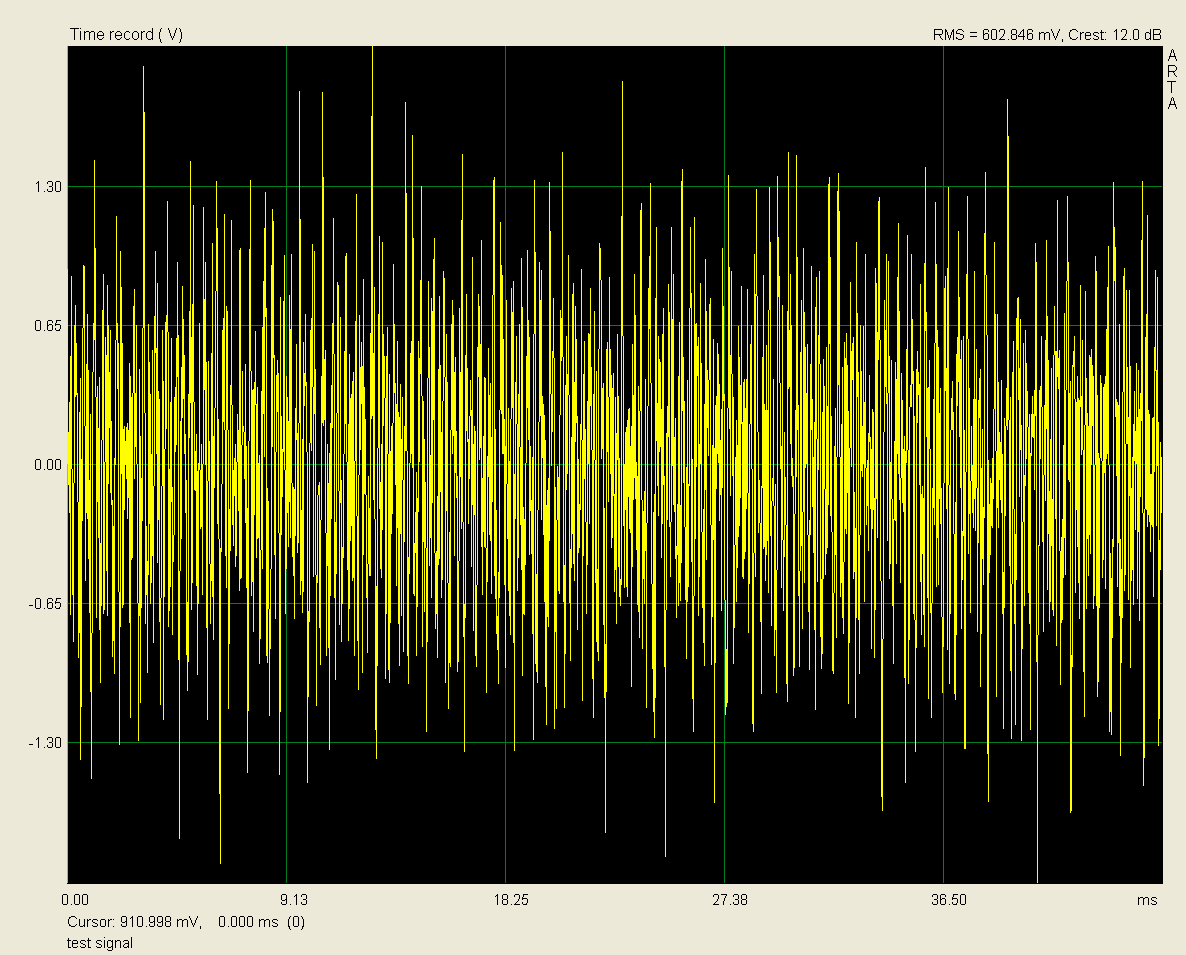Click the '0.000 ms (0)' cursor time readout
The width and height of the screenshot is (1186, 955).
coord(262,922)
